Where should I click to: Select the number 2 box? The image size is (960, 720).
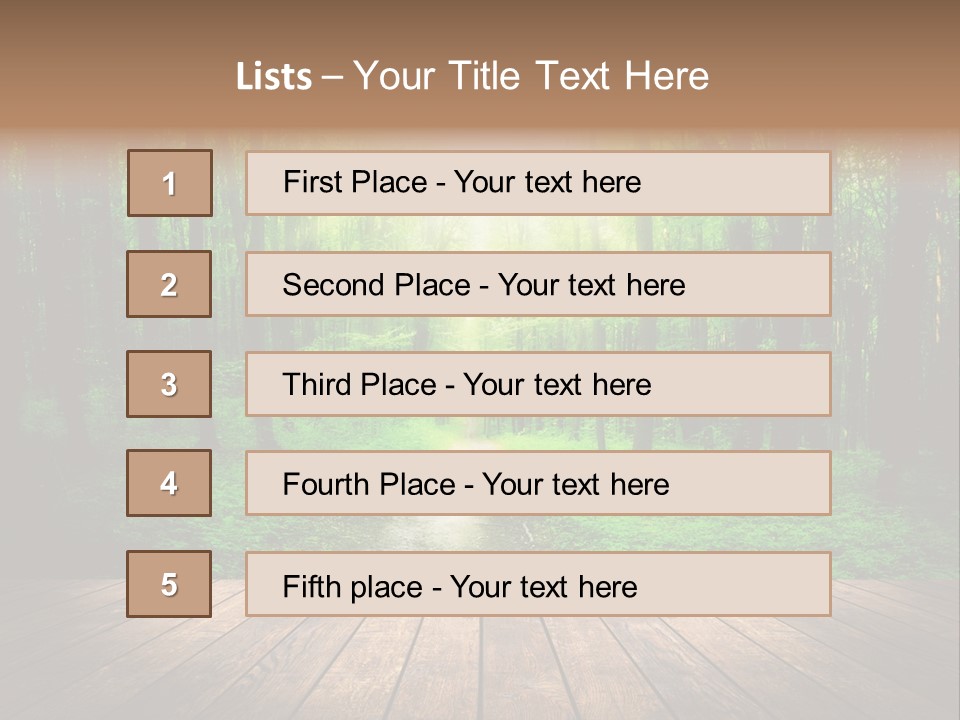pos(169,284)
